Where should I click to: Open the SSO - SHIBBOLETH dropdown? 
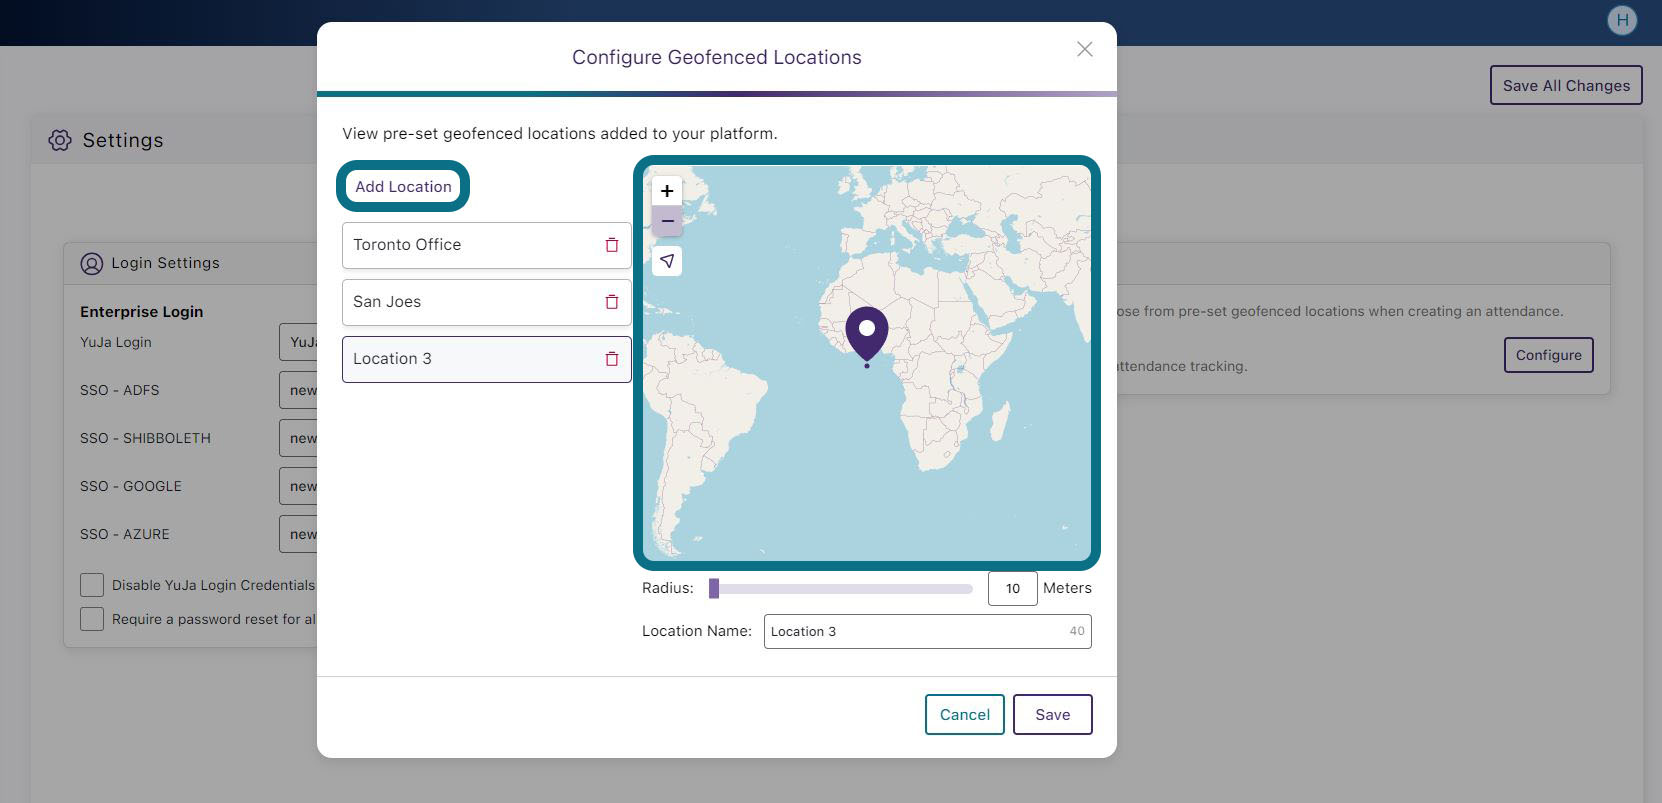click(298, 438)
